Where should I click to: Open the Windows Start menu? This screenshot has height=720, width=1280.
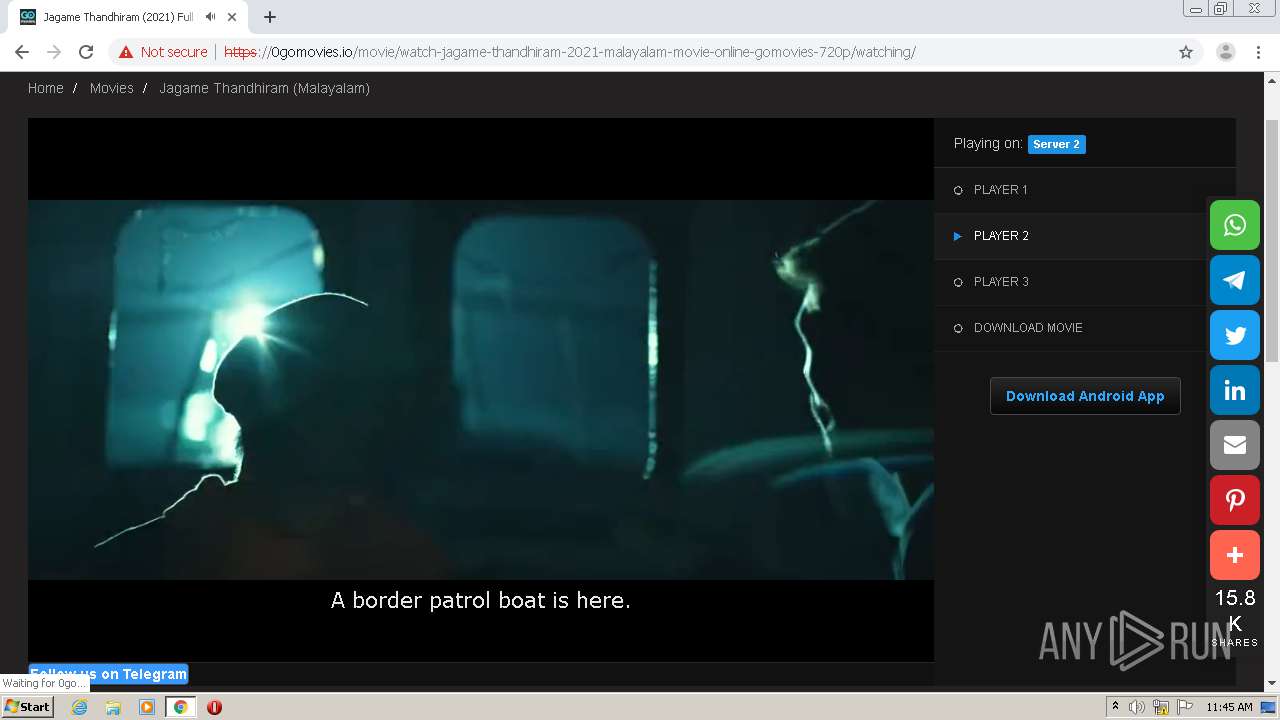(x=28, y=707)
